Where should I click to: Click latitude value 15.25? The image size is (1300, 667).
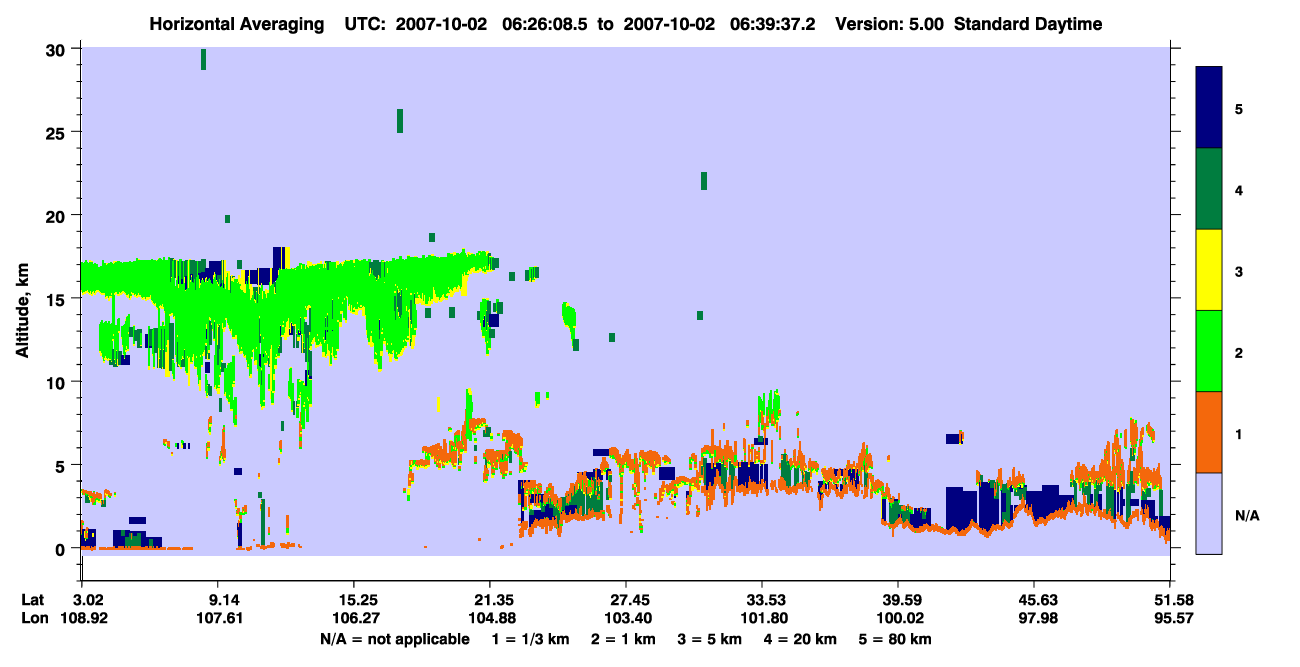coord(353,600)
